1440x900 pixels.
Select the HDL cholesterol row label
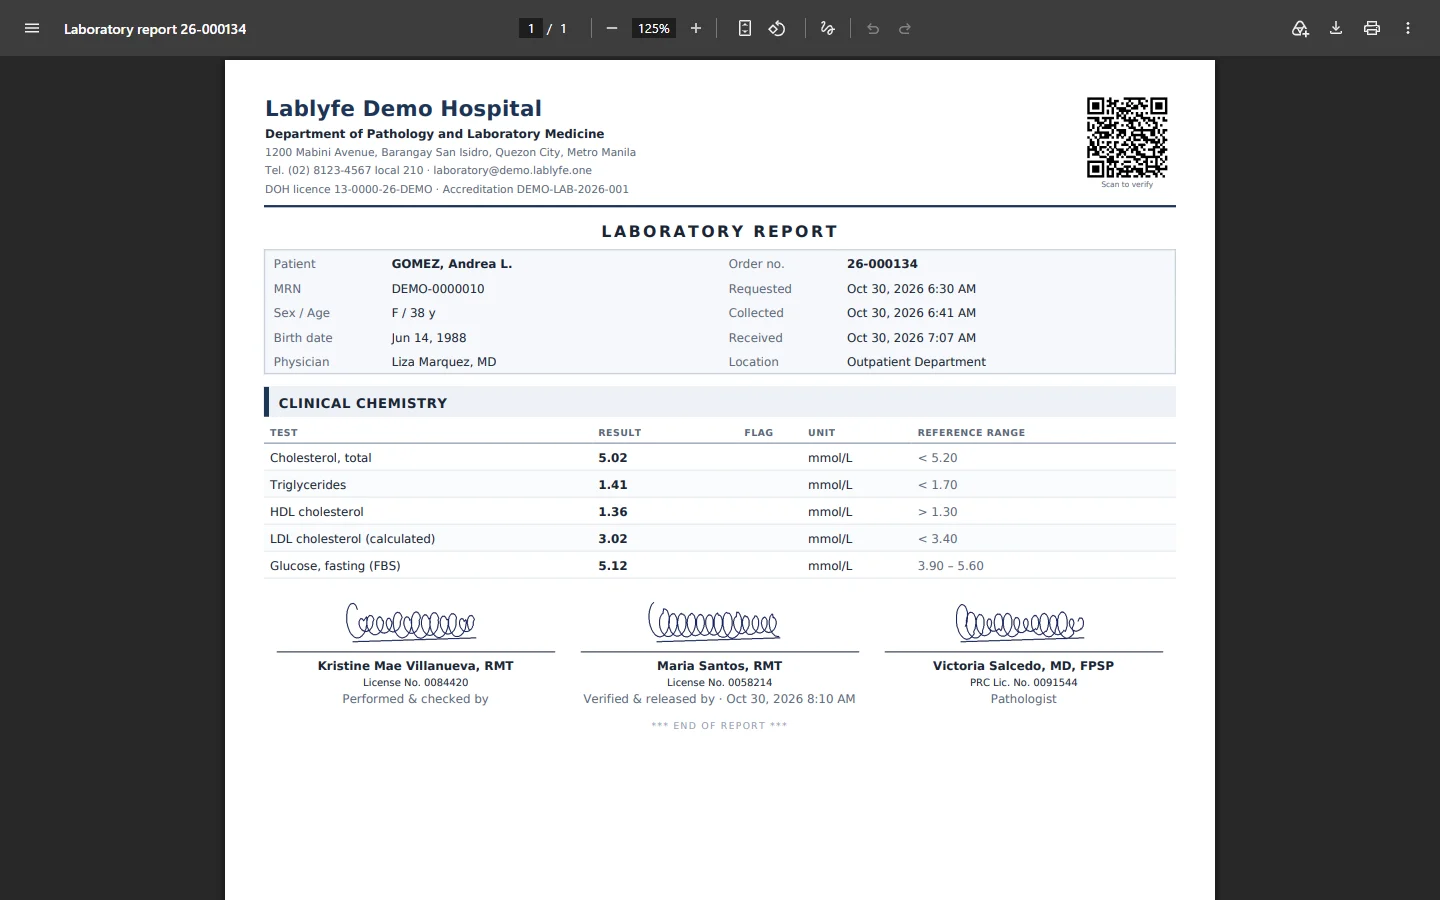tap(317, 512)
